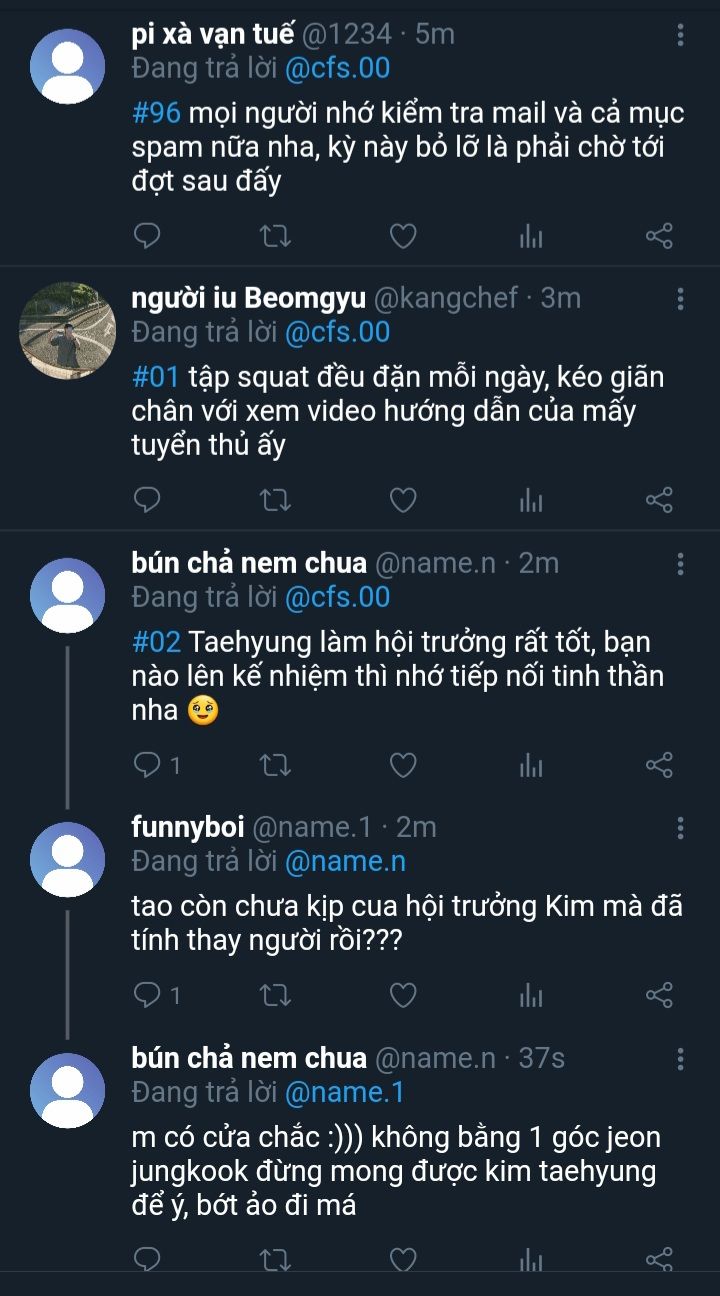Like the #02 Taehyung tweet
This screenshot has width=720, height=1296.
(402, 766)
